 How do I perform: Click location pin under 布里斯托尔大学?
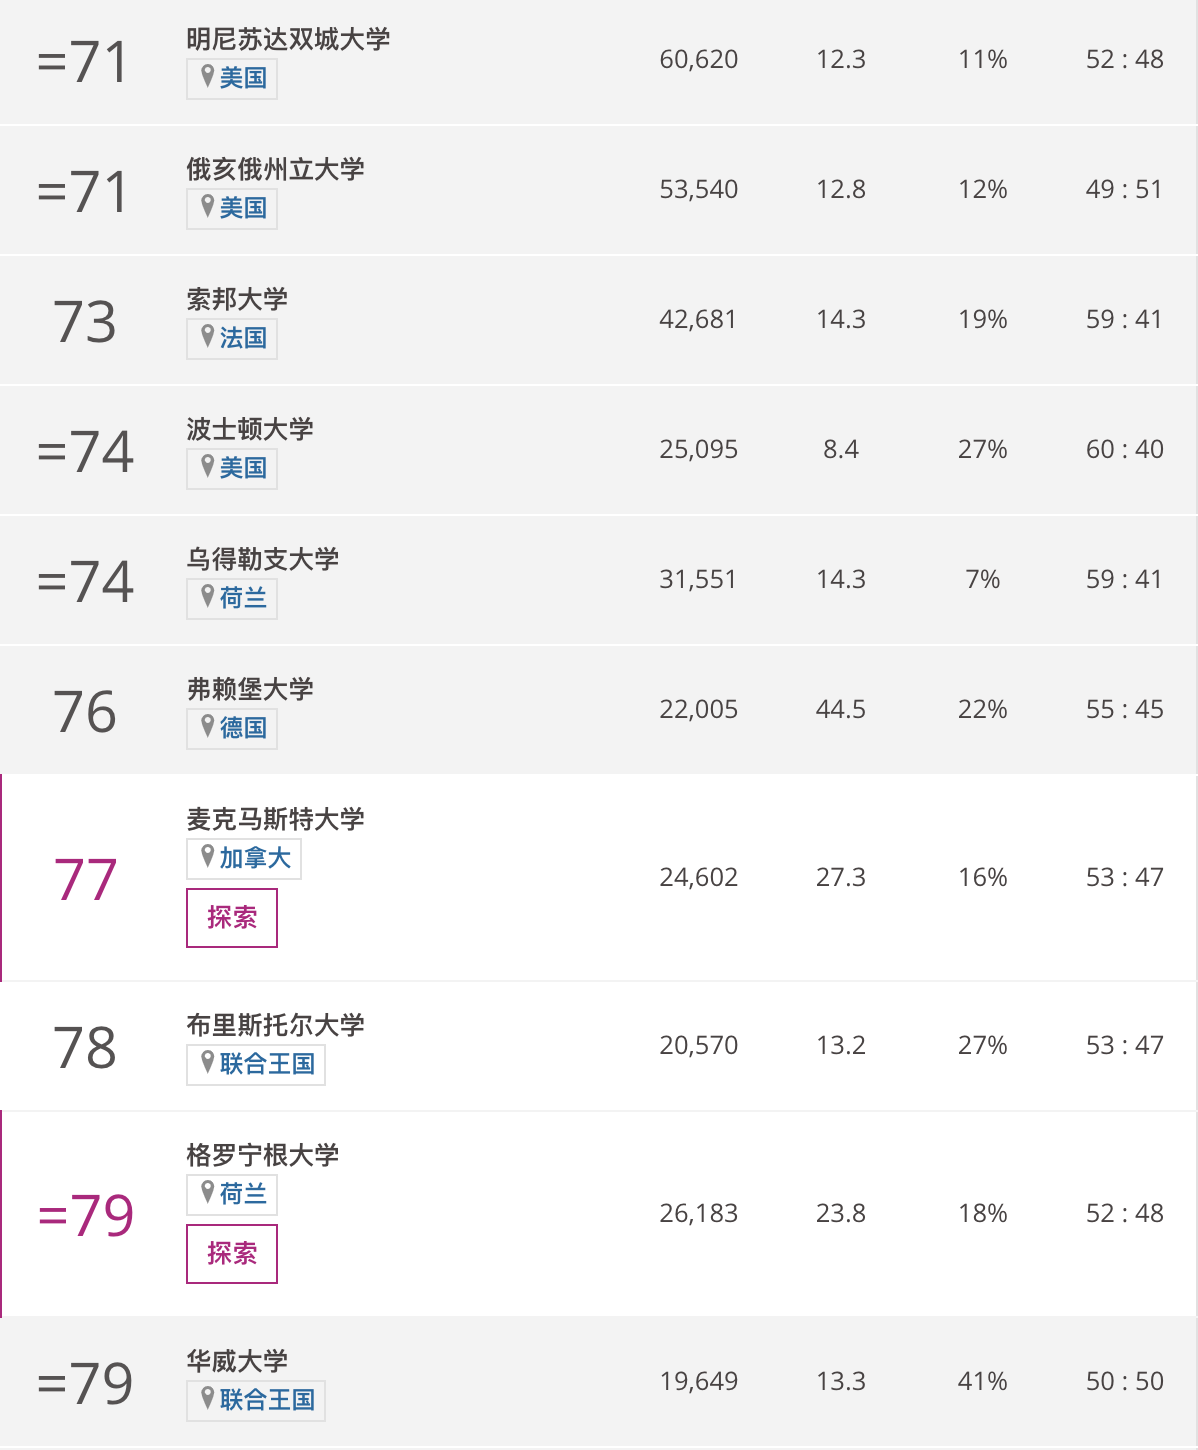[208, 1062]
